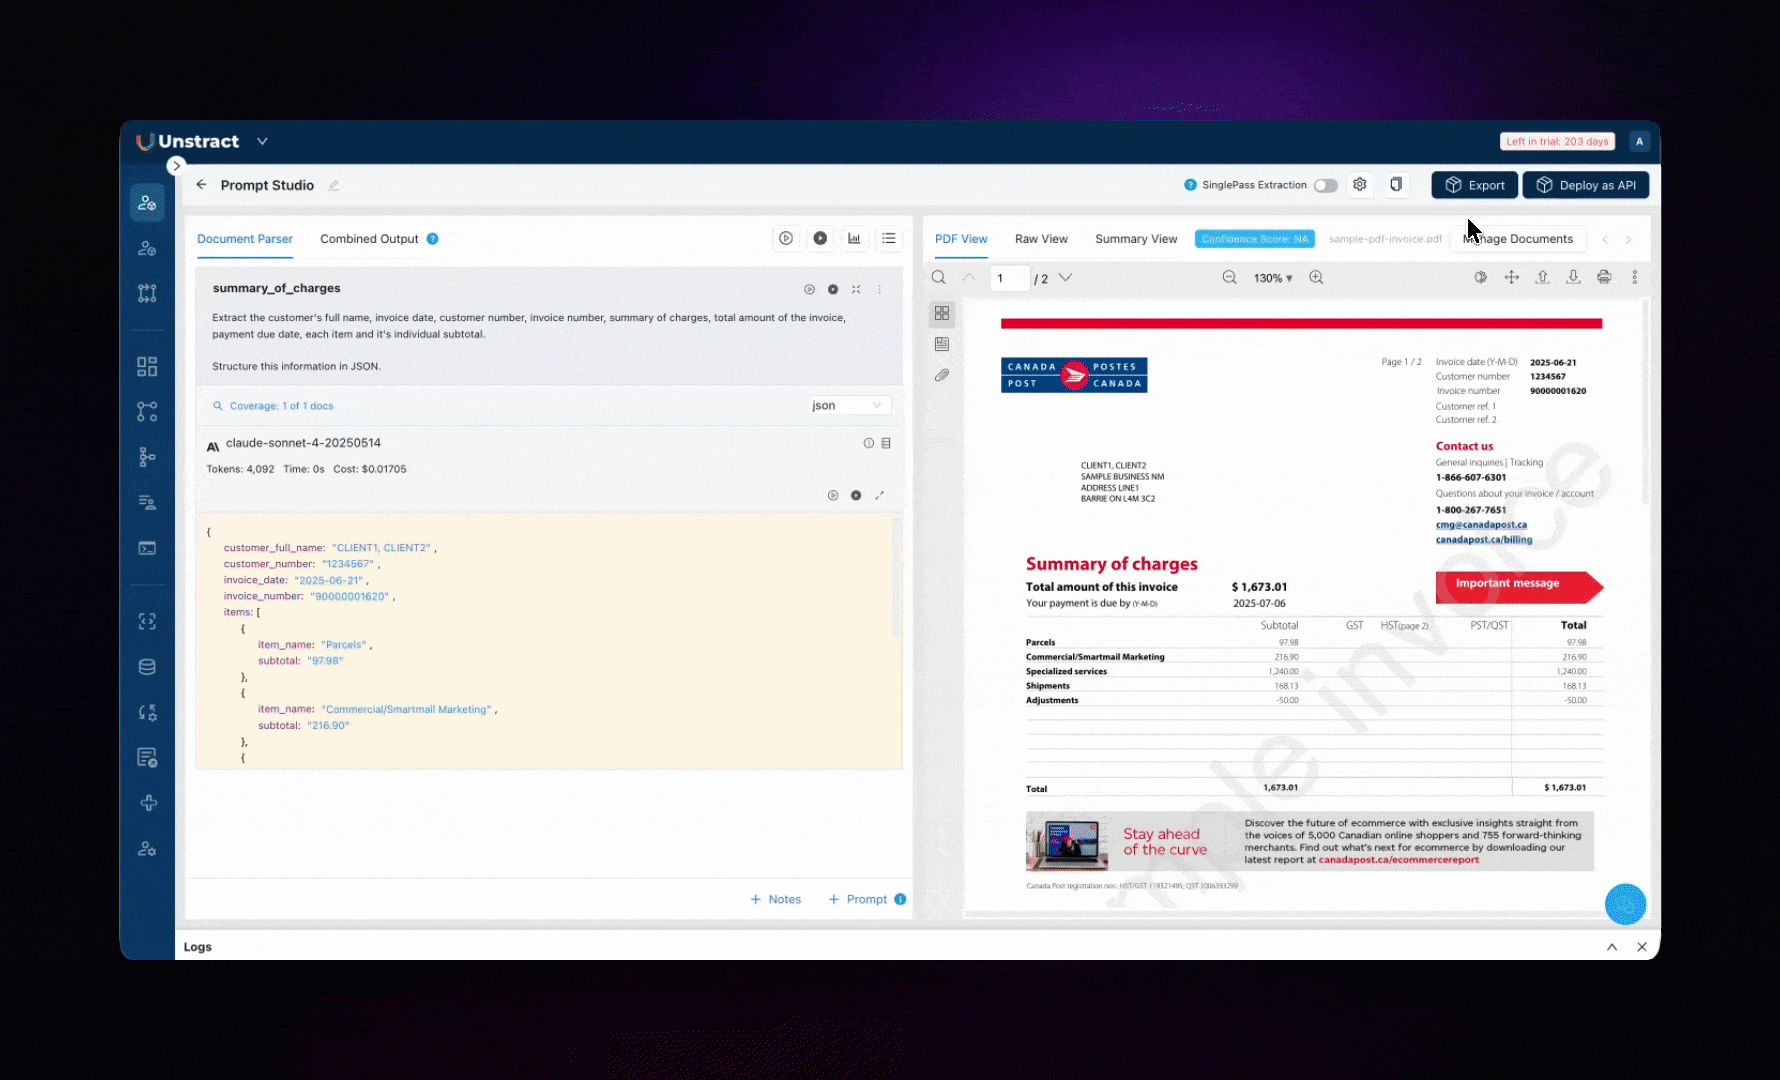Screen dimensions: 1780x1080
Task: Open the json output type dropdown
Action: (x=848, y=406)
